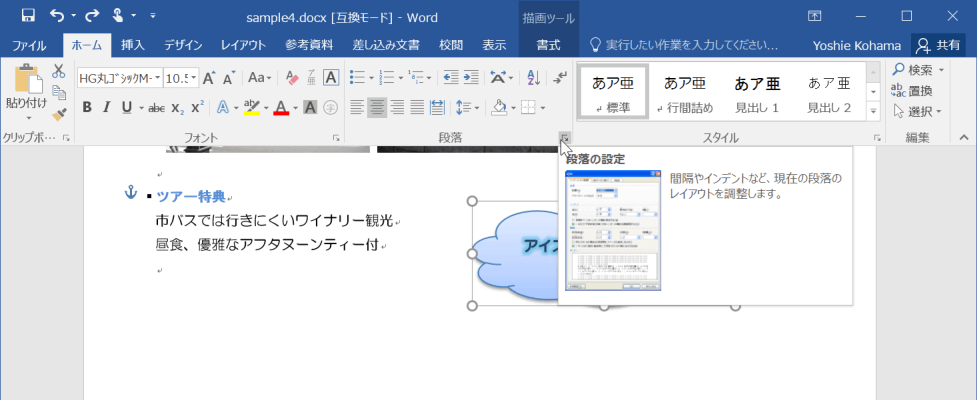Click the 貼り付け paste button
The height and width of the screenshot is (400, 977).
point(26,93)
